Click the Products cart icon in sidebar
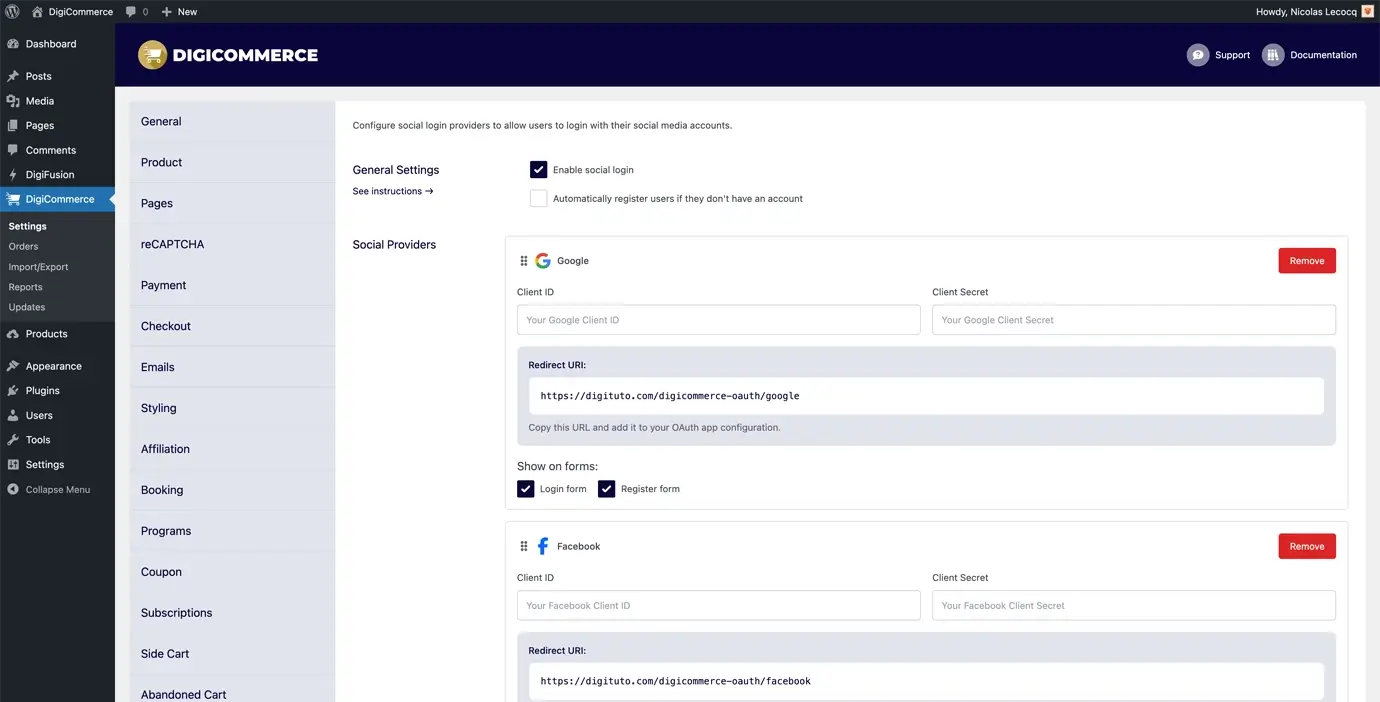This screenshot has width=1380, height=702. coord(13,334)
